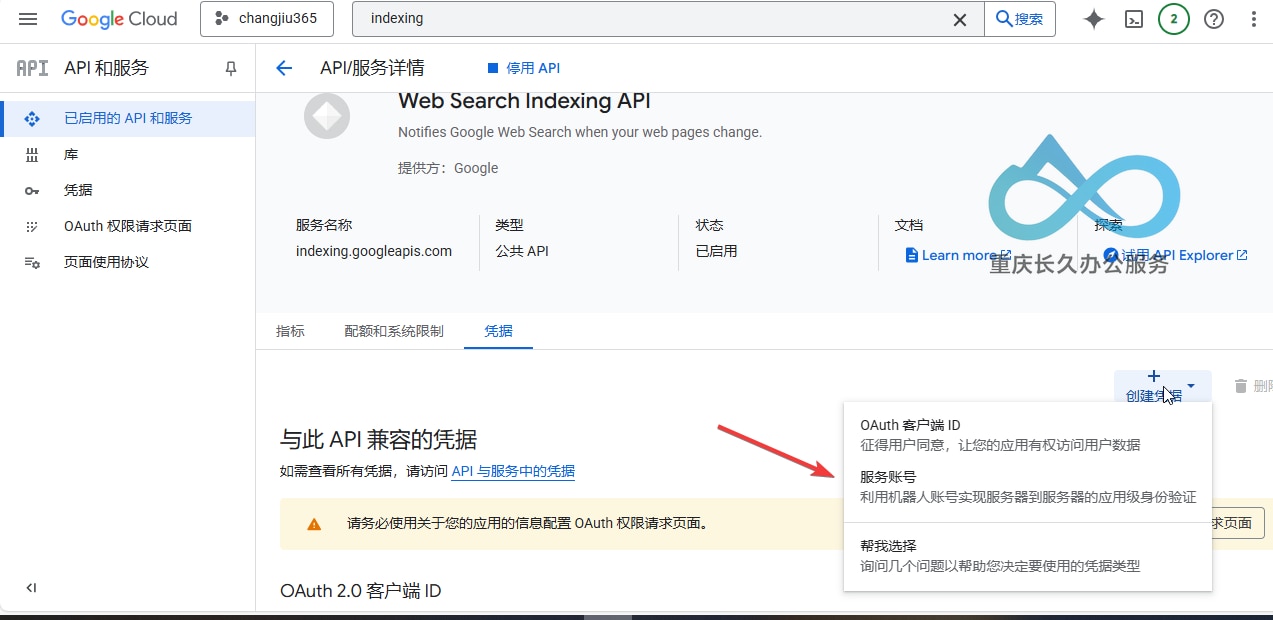Switch to the 配额和系统限制 tab
This screenshot has width=1273, height=620.
coord(394,331)
